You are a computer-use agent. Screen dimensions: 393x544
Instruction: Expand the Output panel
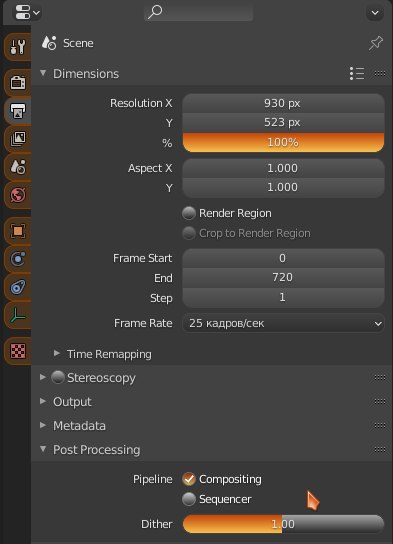click(43, 401)
